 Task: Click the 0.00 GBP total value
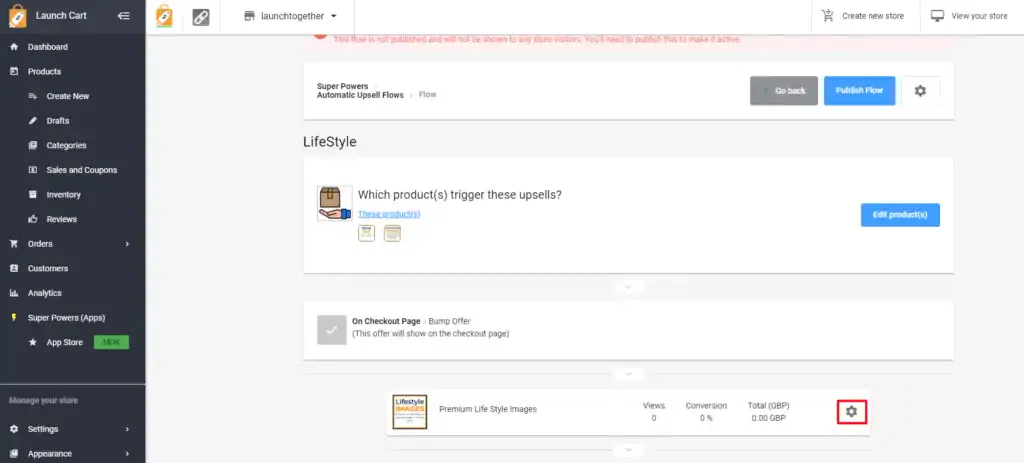(x=769, y=418)
